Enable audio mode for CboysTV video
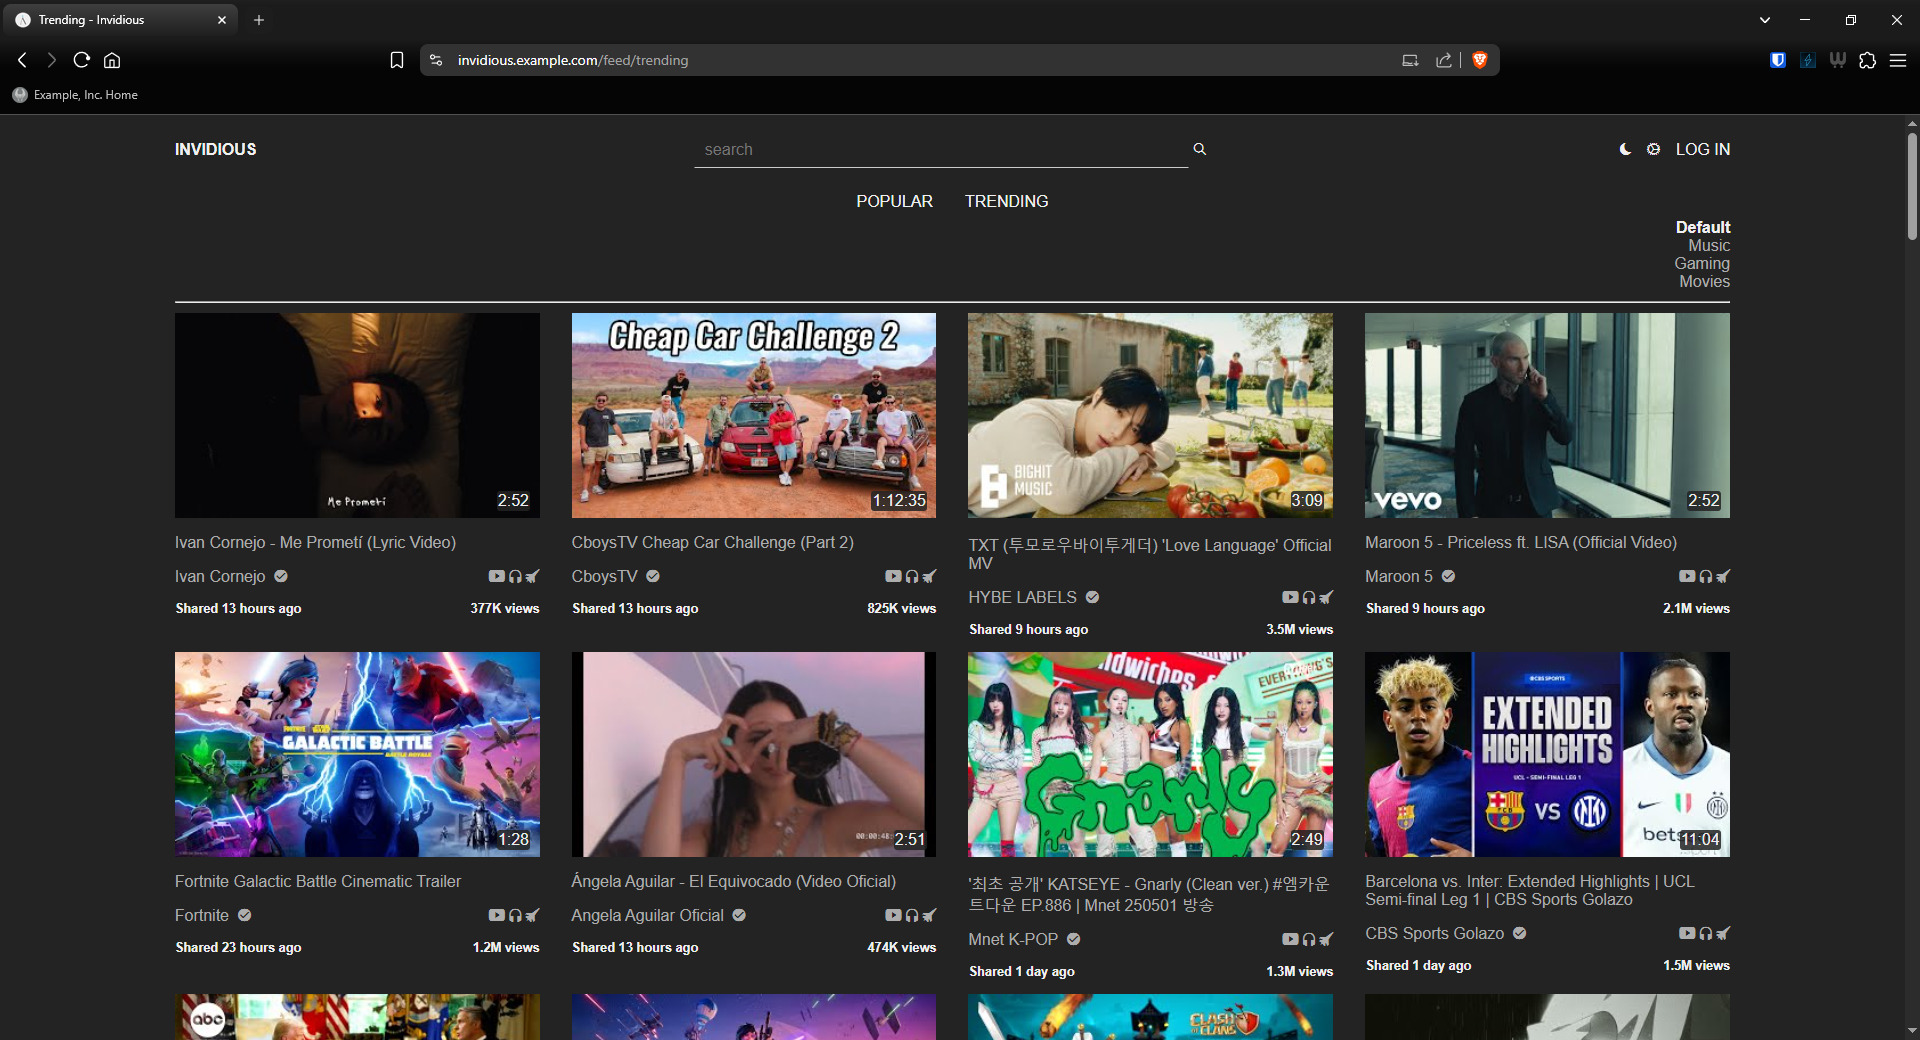The image size is (1920, 1040). 912,576
